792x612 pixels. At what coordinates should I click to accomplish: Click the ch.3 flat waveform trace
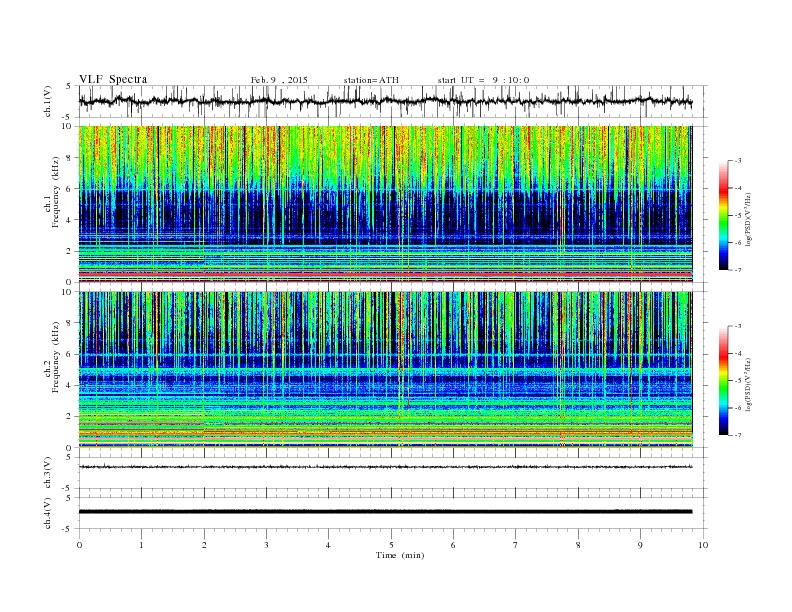point(386,467)
